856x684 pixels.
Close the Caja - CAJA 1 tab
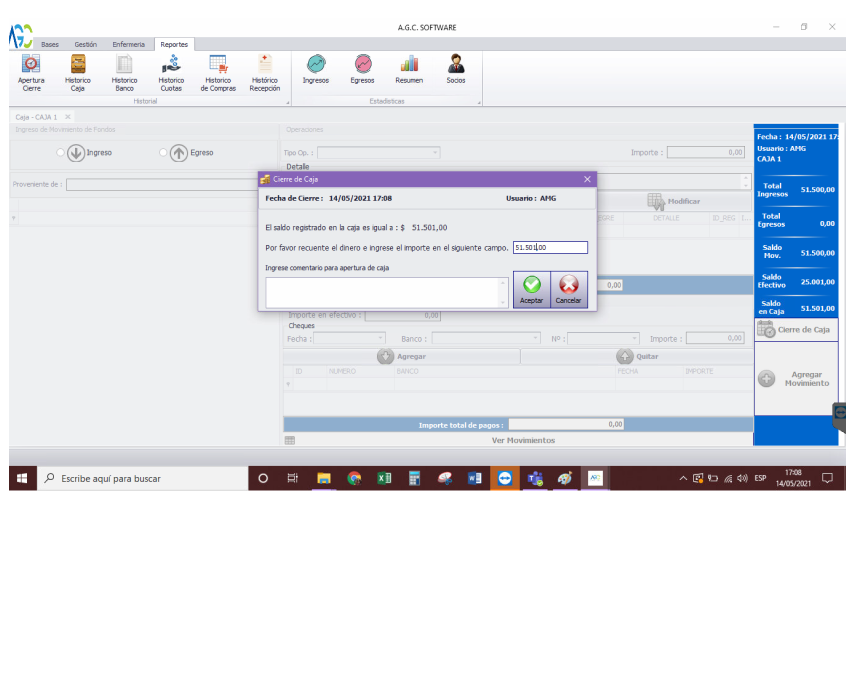point(68,117)
